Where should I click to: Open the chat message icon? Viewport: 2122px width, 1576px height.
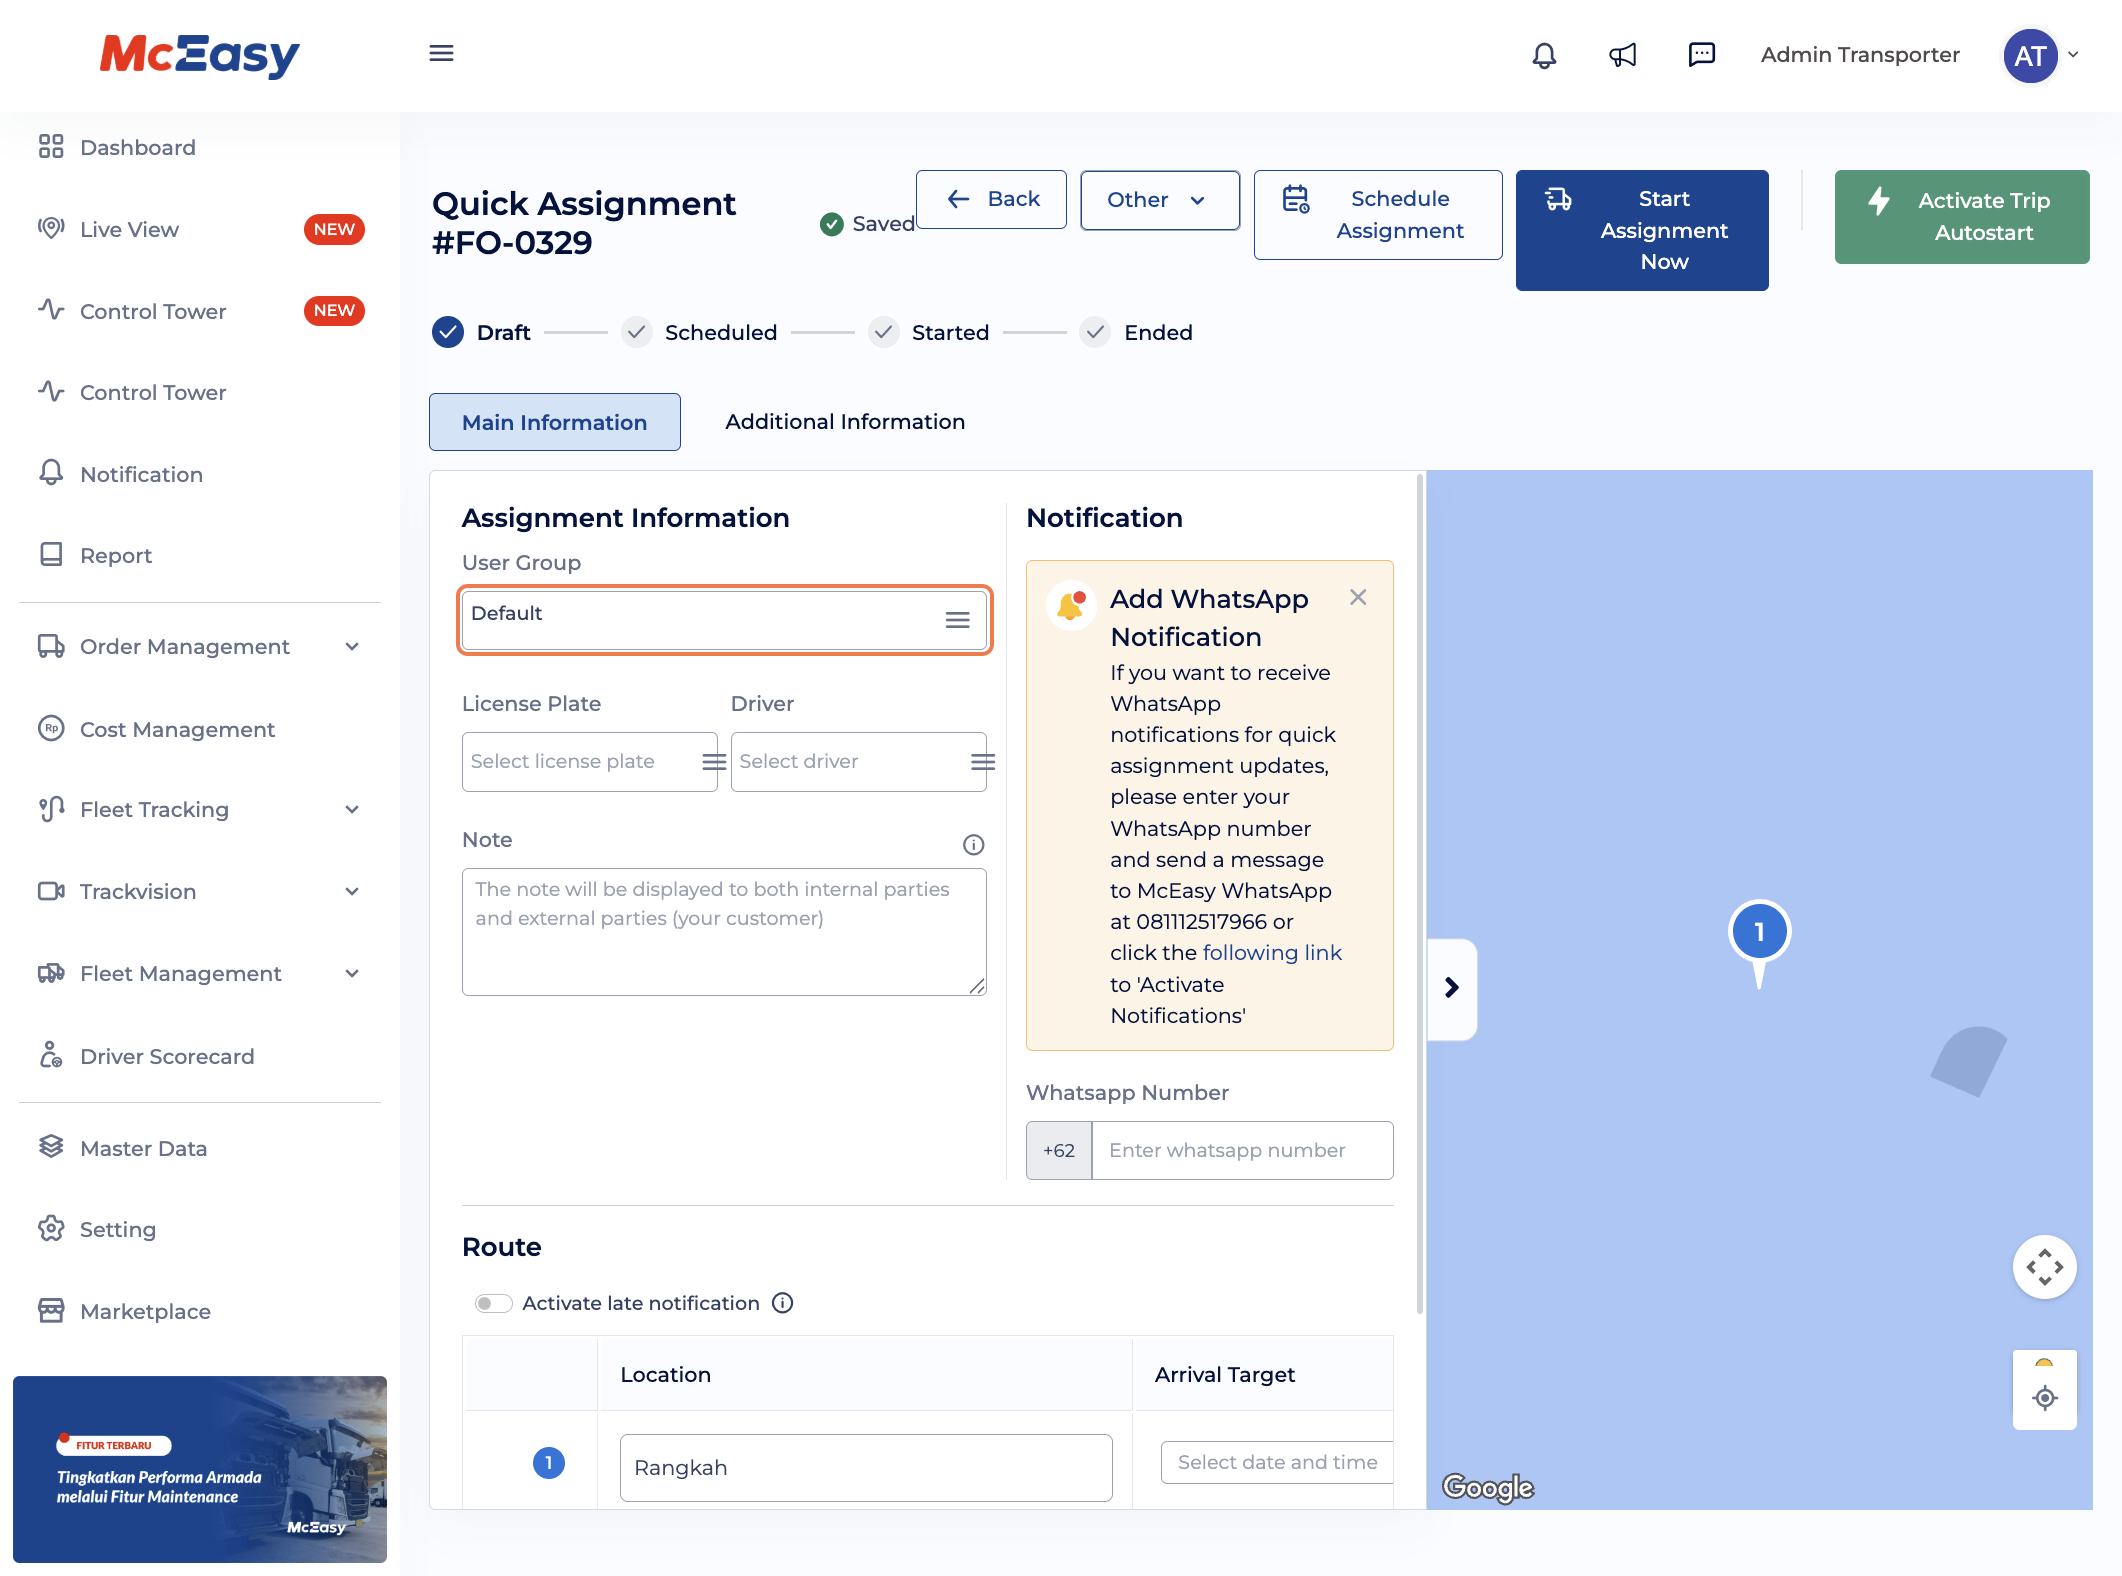(x=1701, y=55)
